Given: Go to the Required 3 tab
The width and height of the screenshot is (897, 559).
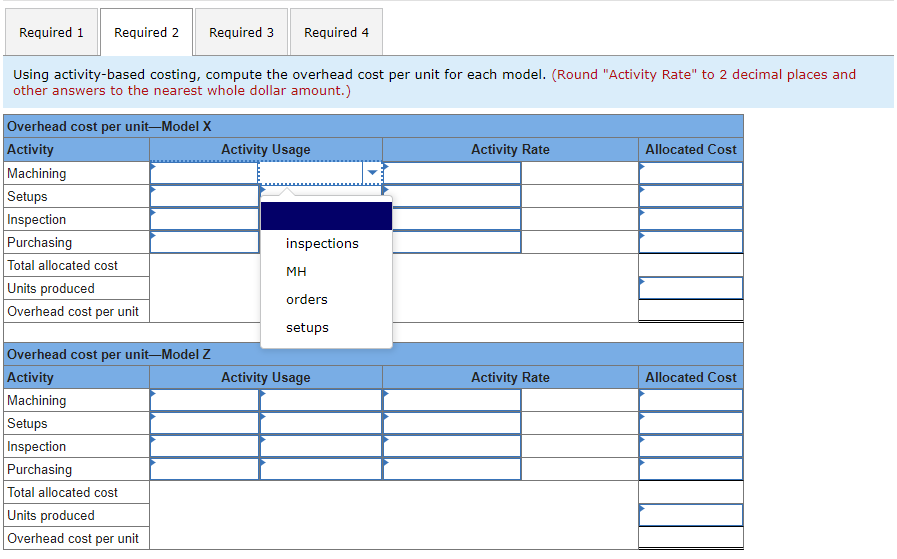Looking at the screenshot, I should [241, 32].
